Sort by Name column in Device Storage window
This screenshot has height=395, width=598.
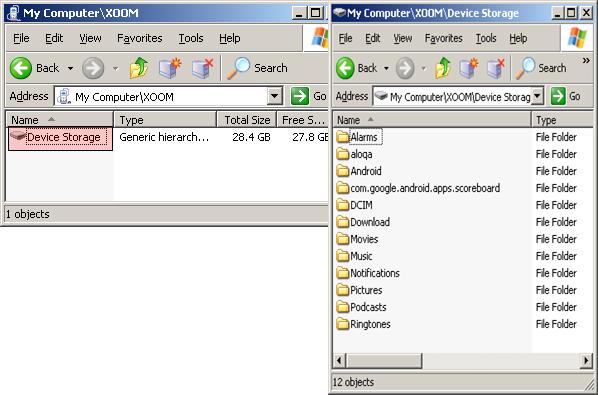[432, 120]
